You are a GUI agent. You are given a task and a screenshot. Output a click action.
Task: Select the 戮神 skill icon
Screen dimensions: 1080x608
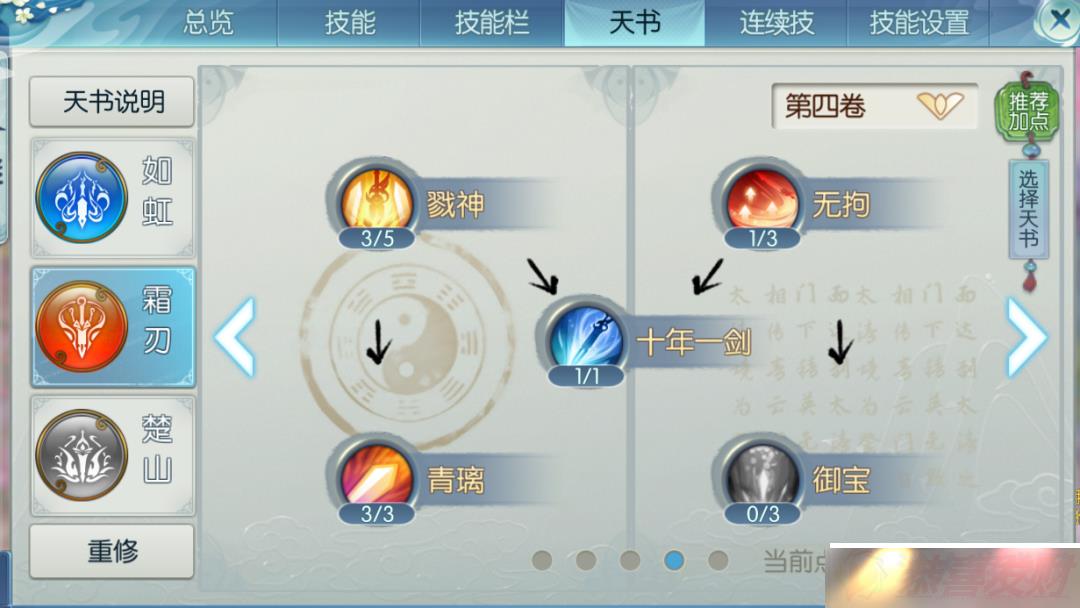tap(377, 202)
